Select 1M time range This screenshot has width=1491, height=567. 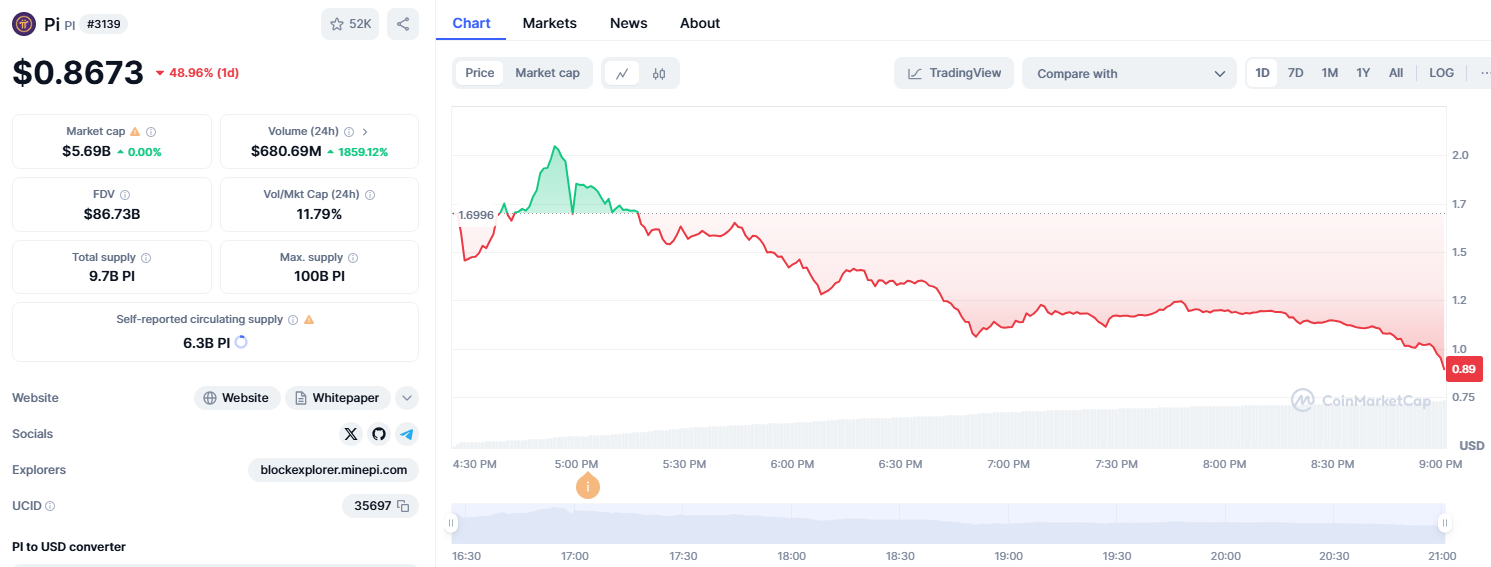pyautogui.click(x=1329, y=73)
